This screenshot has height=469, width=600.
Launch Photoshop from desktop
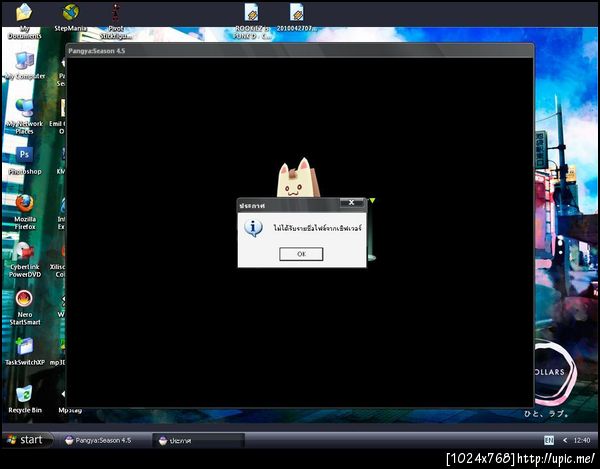[x=25, y=161]
